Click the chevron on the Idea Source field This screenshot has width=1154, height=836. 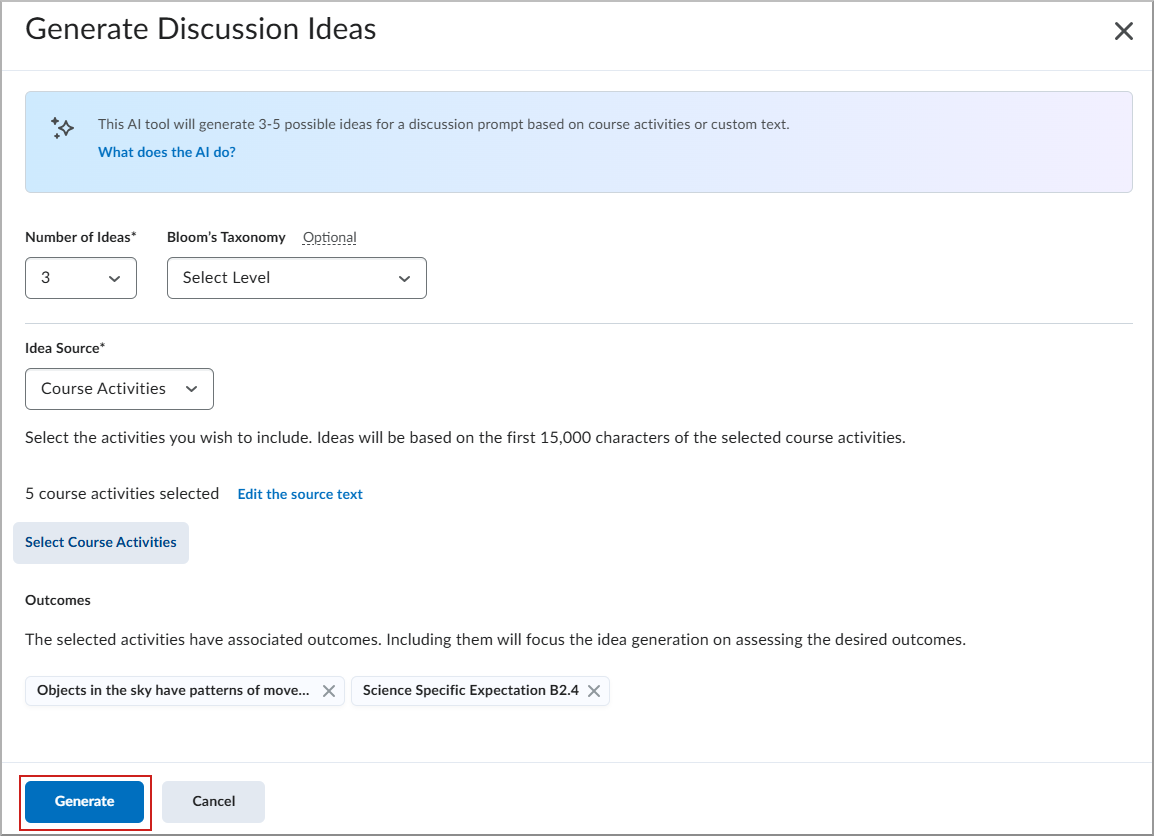point(190,389)
